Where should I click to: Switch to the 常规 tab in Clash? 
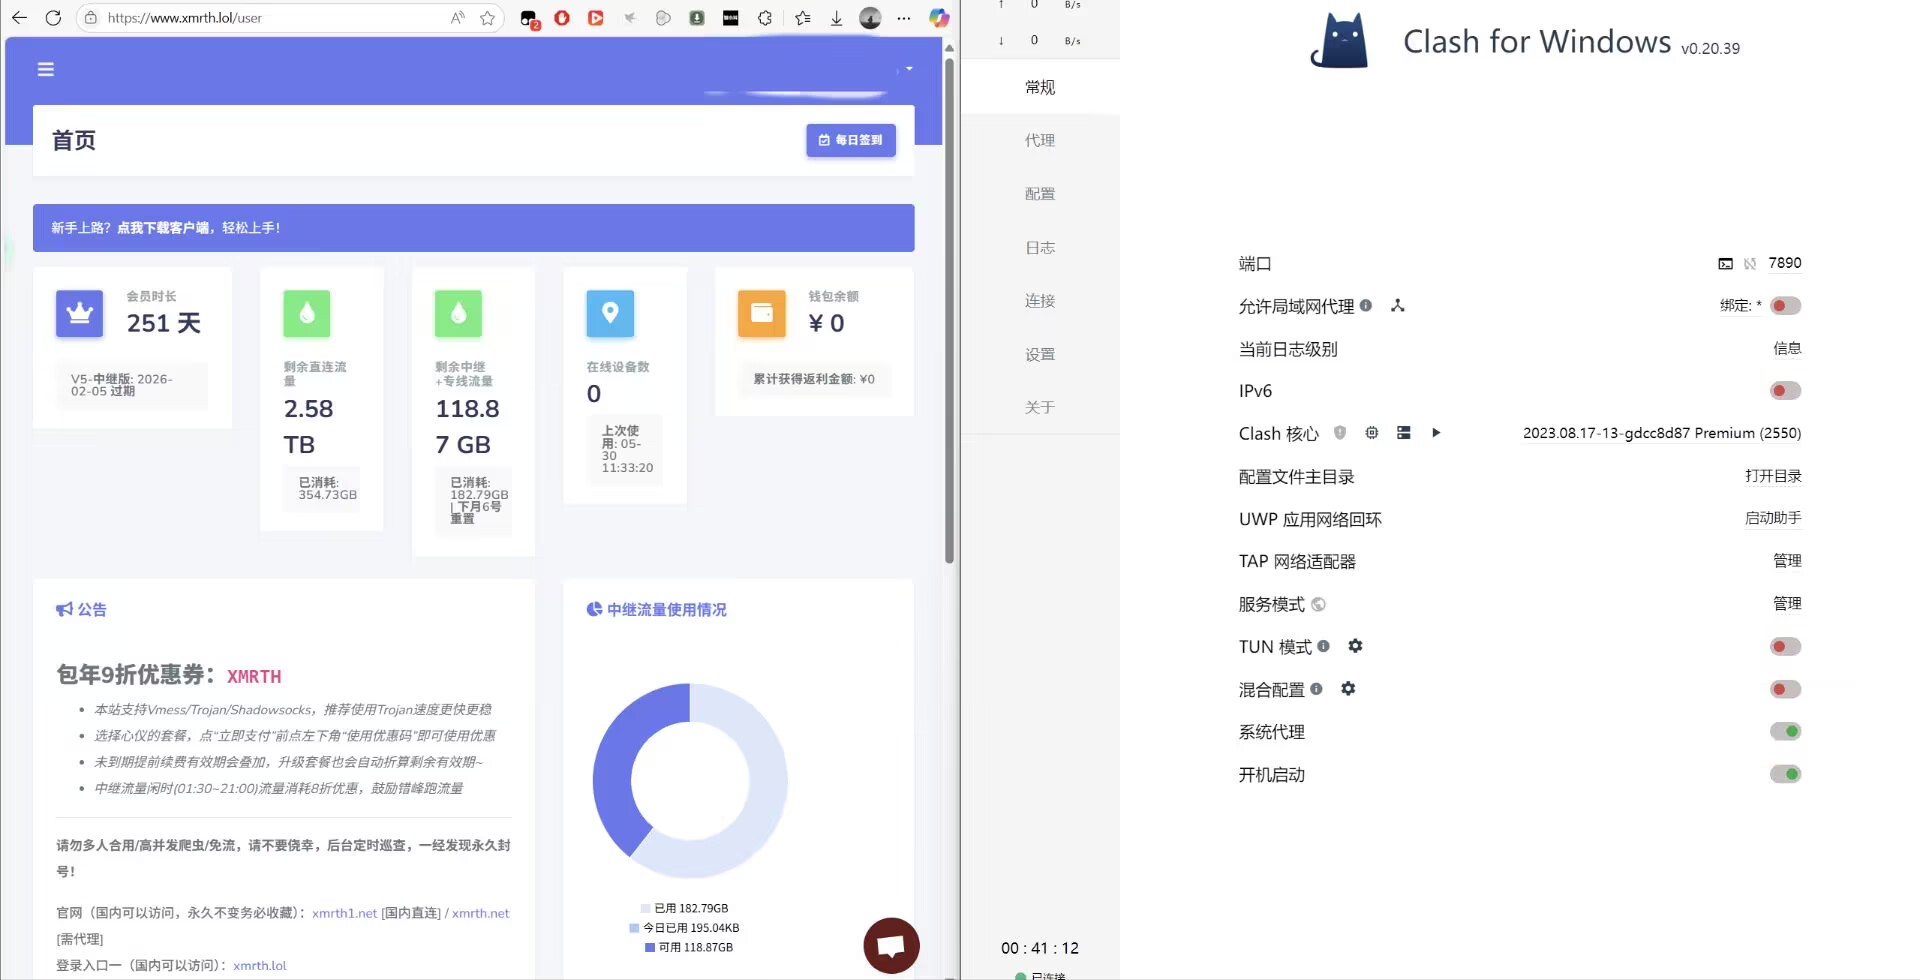[x=1040, y=87]
